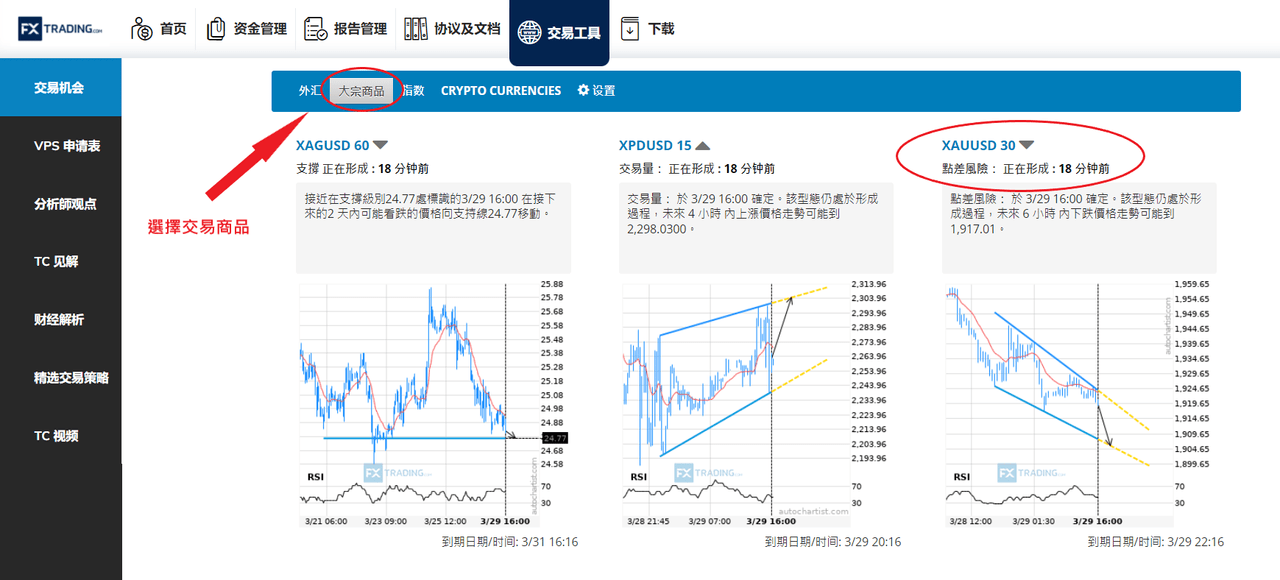Viewport: 1280px width, 580px height.
Task: Click the 下载 menu label
Action: pyautogui.click(x=661, y=29)
